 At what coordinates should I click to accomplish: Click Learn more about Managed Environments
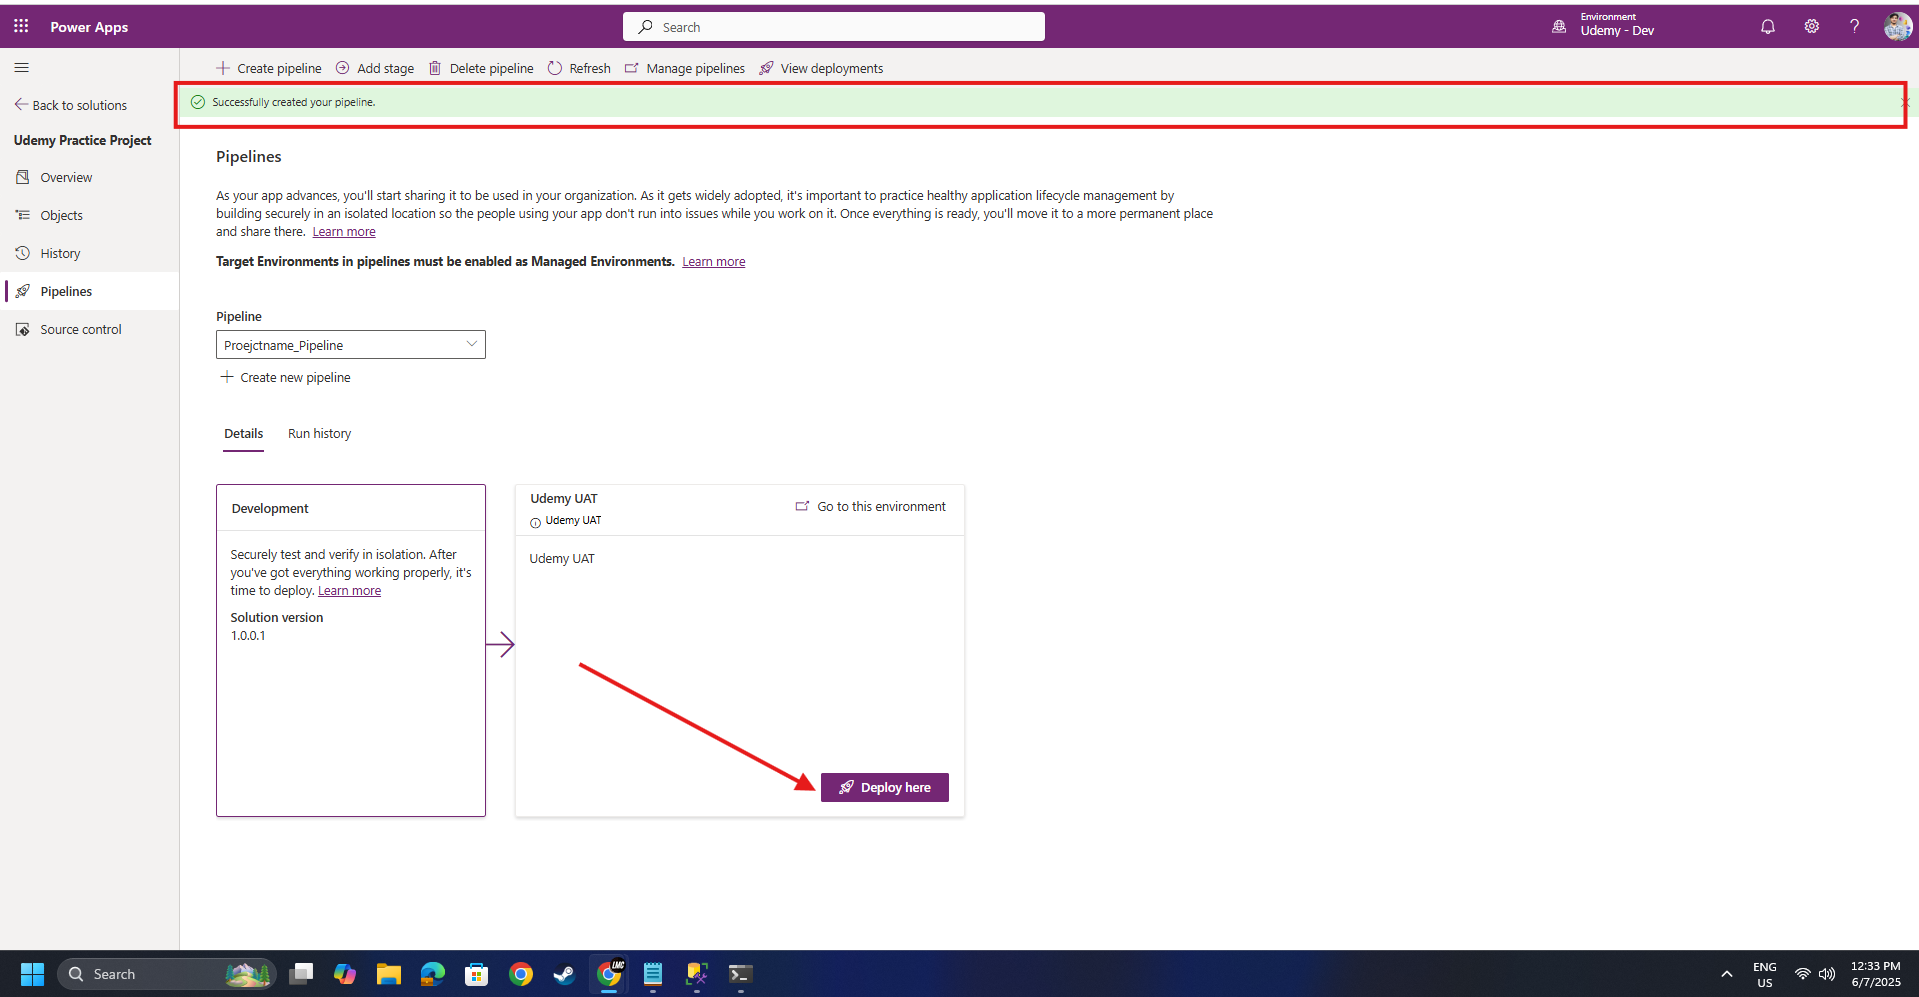pos(713,262)
